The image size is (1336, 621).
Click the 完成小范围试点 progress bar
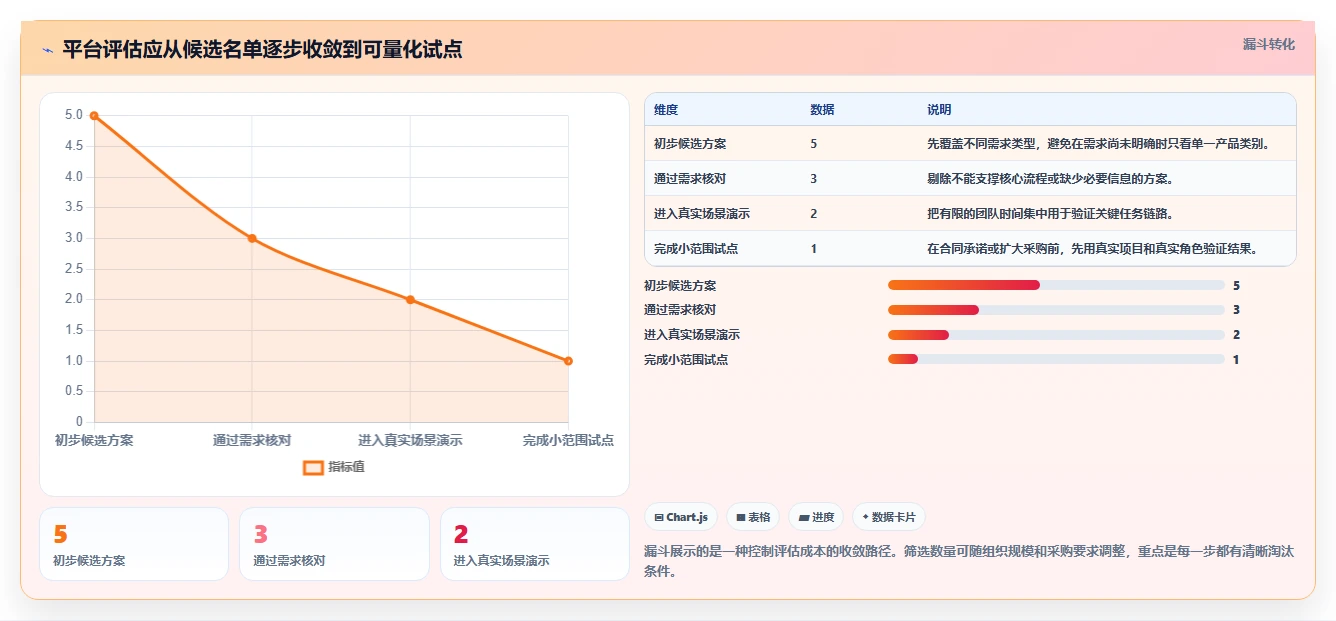[1056, 359]
